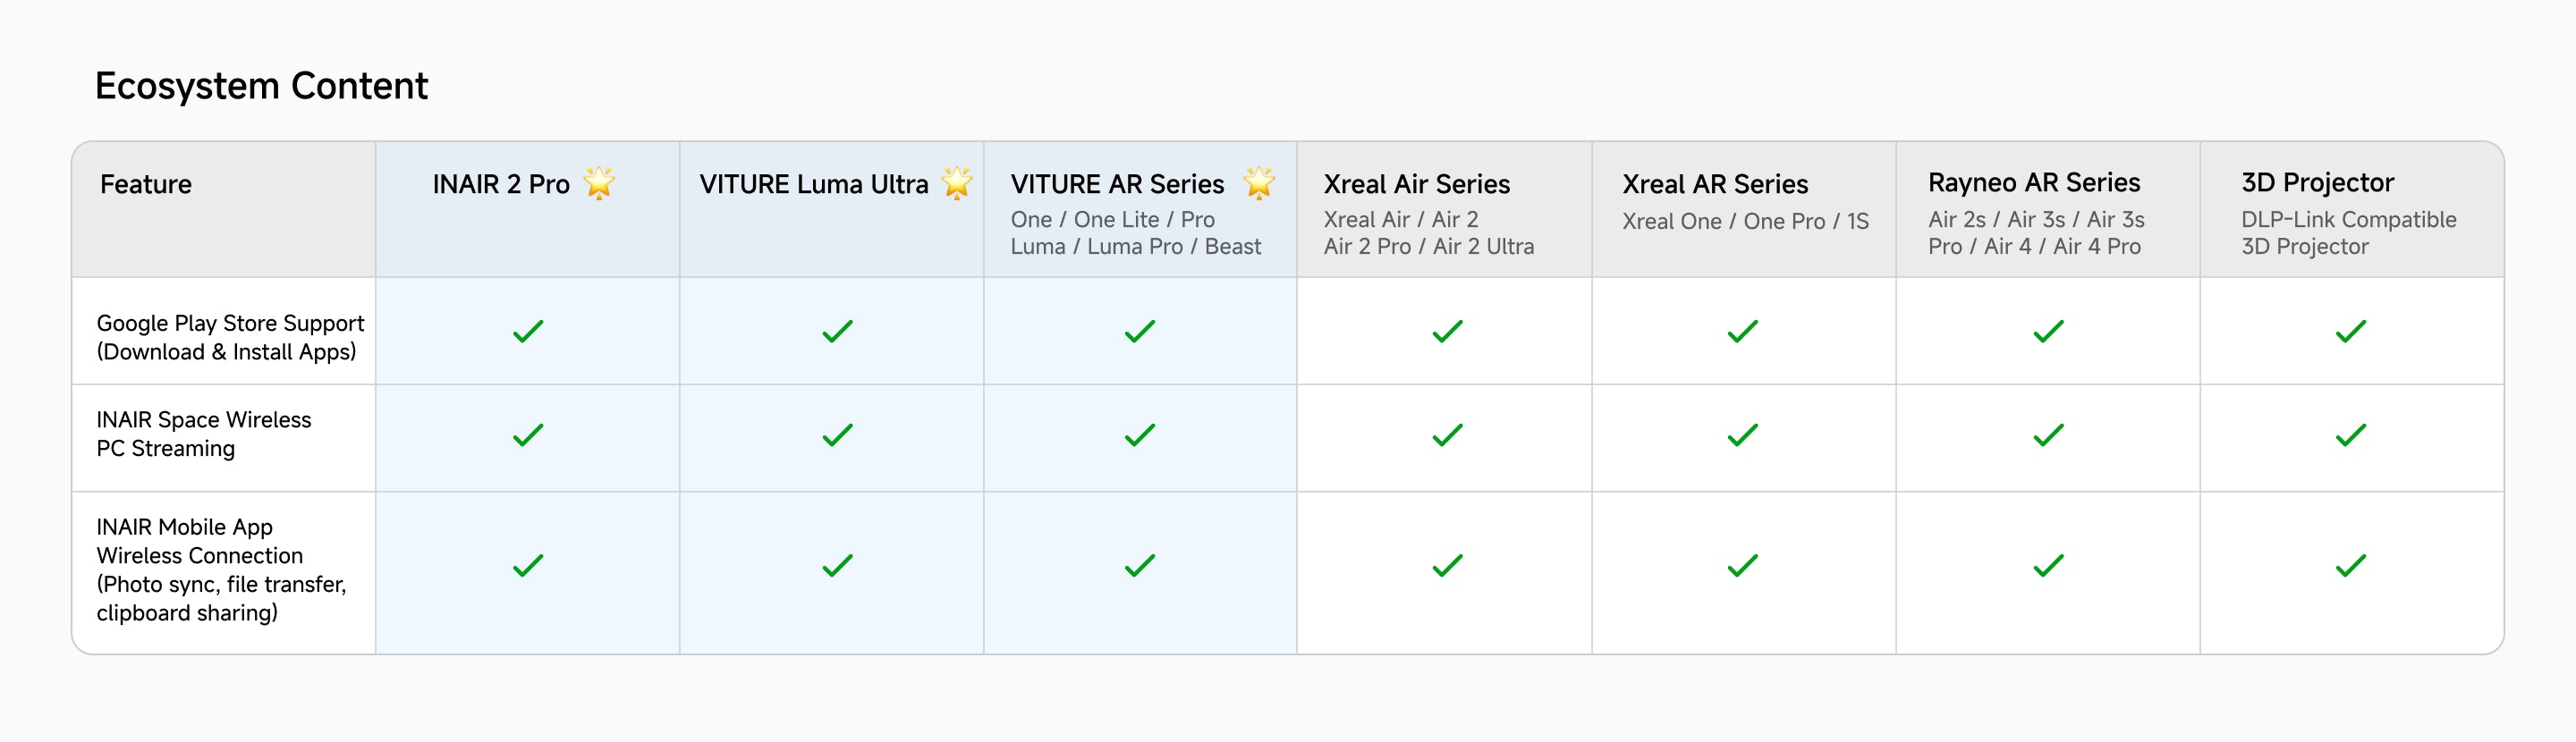
Task: Click Rayneo AR Series PC Streaming checkmark
Action: (2048, 435)
